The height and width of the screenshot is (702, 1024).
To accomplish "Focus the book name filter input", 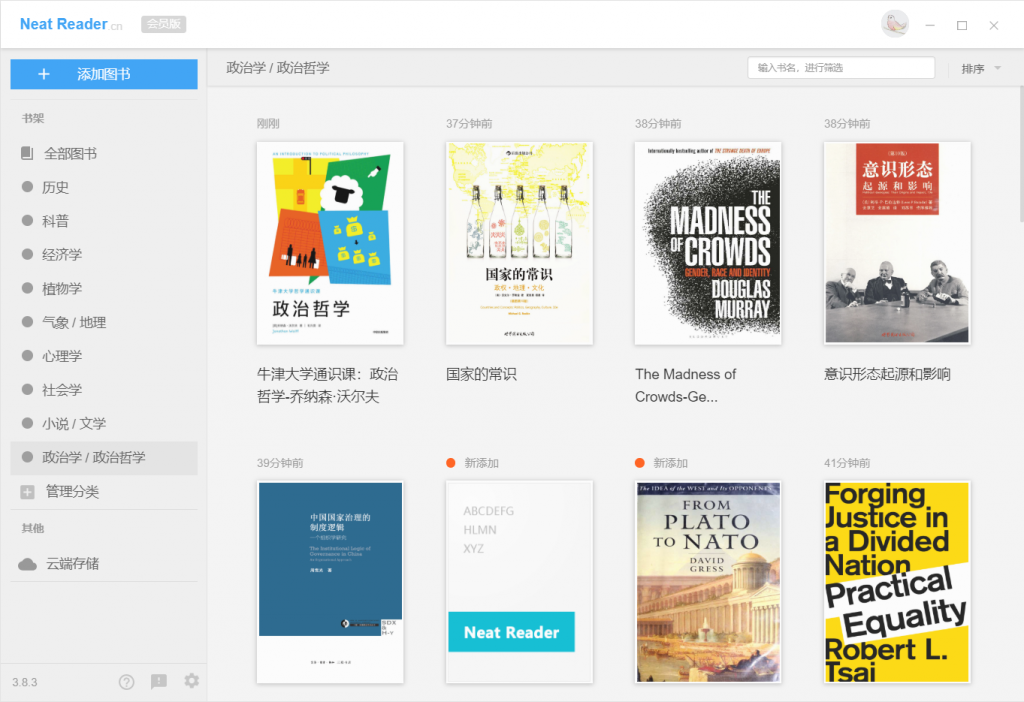I will point(841,68).
